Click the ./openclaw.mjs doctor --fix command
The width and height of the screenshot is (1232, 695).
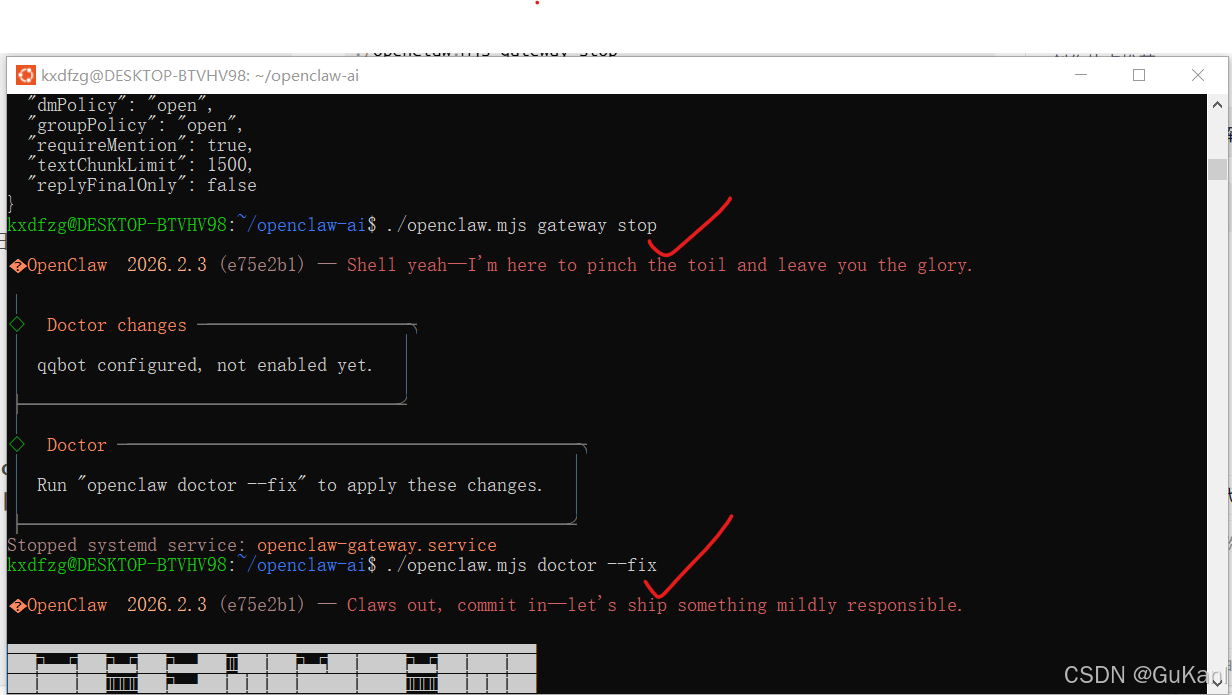tap(521, 565)
